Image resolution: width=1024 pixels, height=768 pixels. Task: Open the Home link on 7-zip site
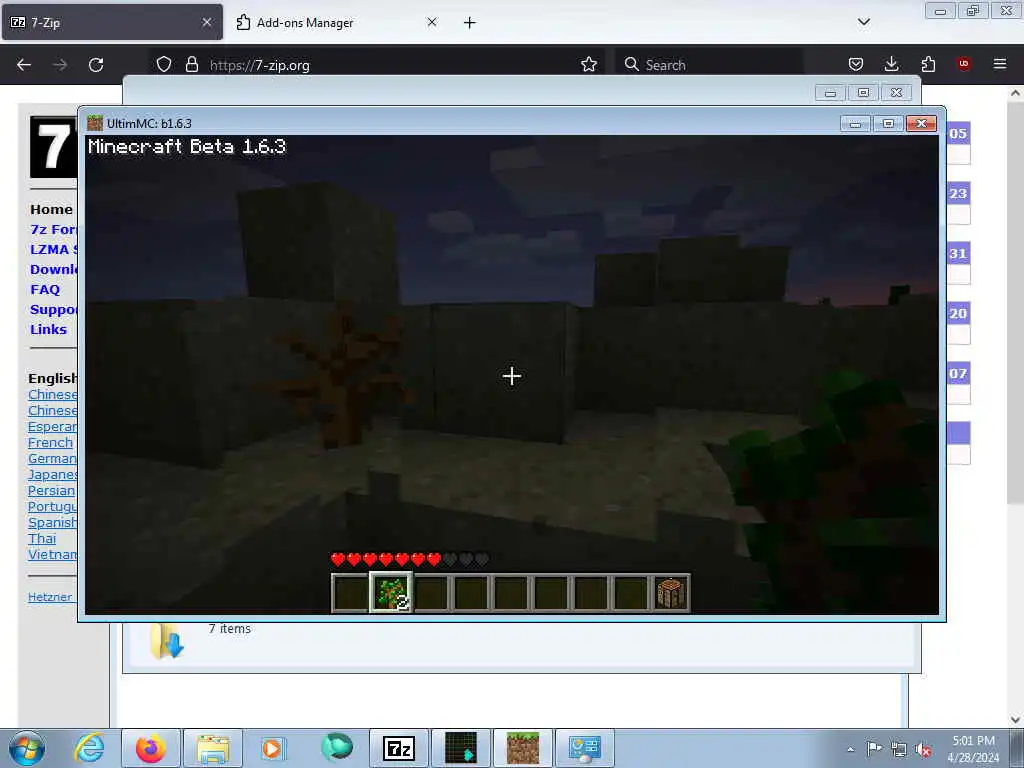coord(51,210)
